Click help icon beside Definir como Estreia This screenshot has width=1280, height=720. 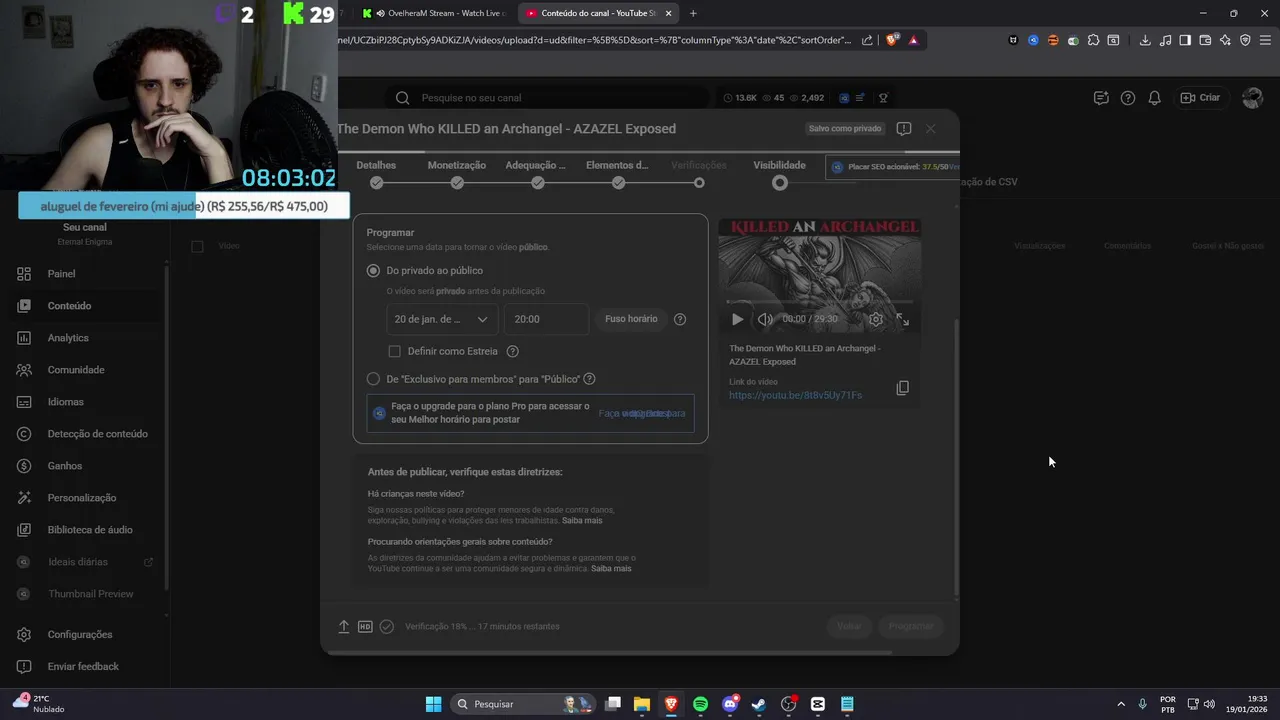(x=513, y=351)
